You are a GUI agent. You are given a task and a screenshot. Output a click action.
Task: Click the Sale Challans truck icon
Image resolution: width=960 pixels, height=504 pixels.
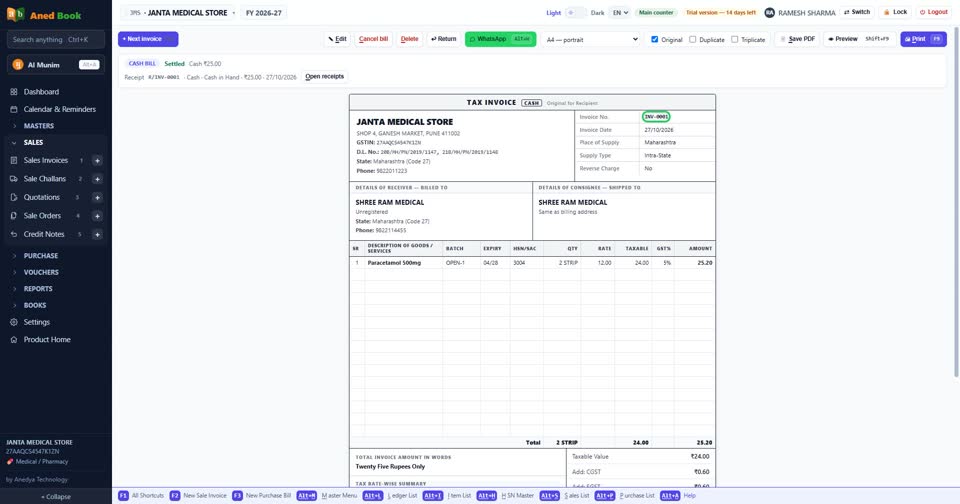coord(13,179)
